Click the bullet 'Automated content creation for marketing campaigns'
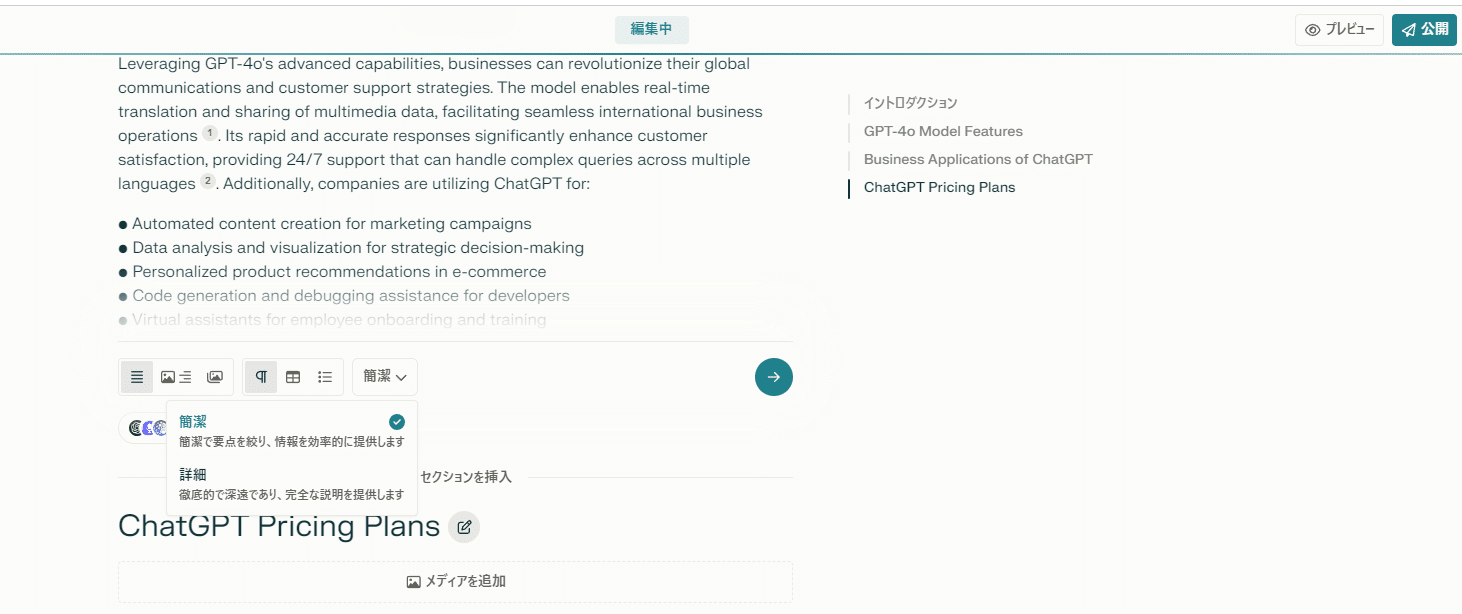Screen dimensions: 1462x614 point(325,224)
